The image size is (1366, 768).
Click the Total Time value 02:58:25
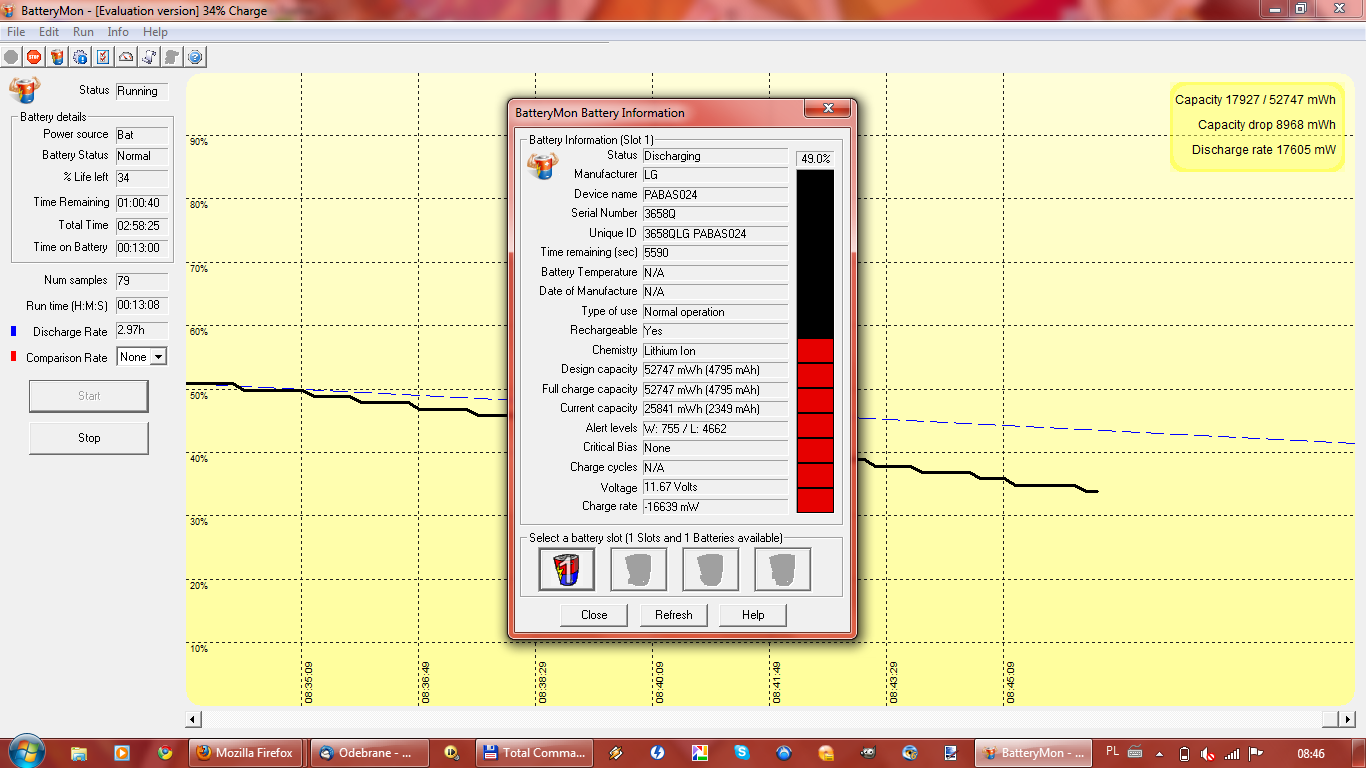142,226
